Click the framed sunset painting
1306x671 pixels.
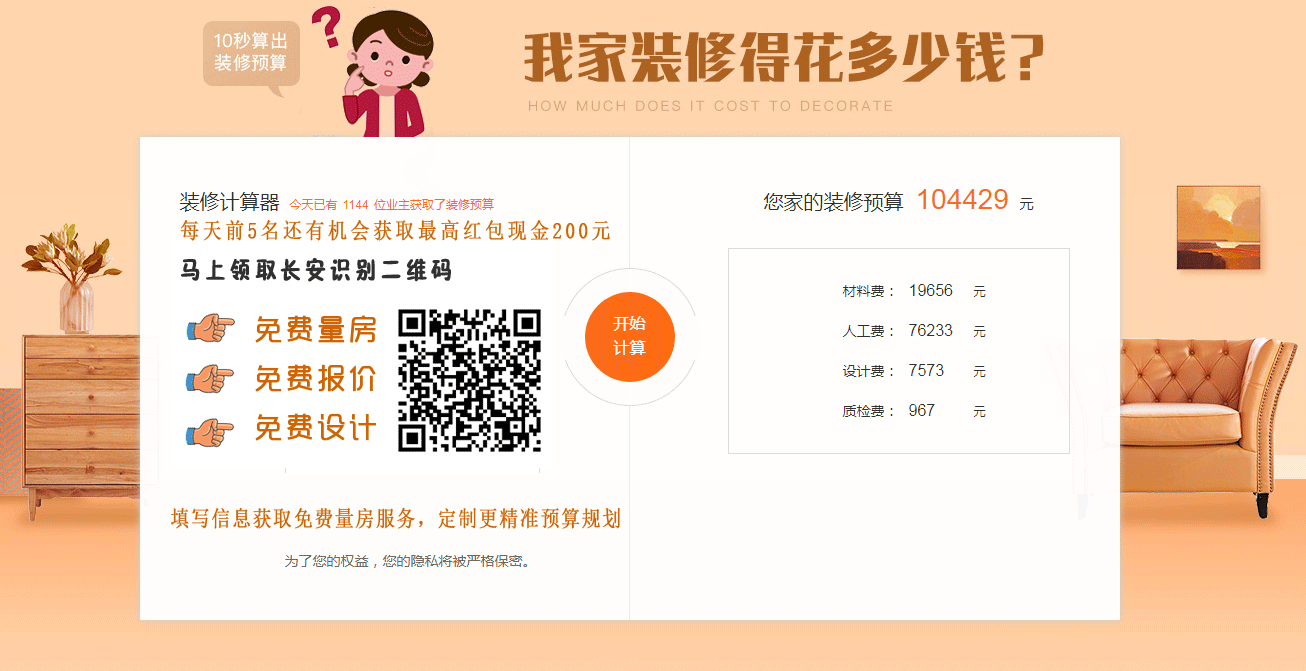(1218, 227)
